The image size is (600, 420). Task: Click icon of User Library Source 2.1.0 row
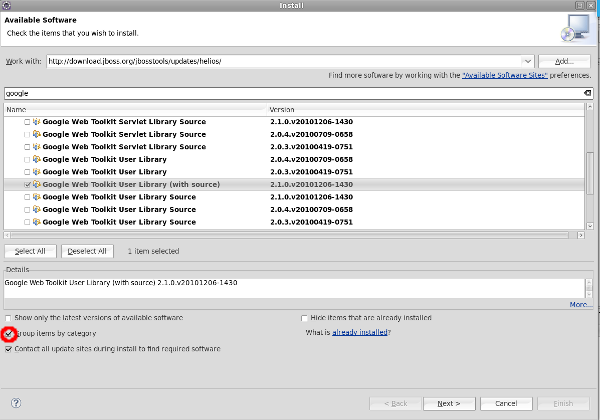[37, 197]
